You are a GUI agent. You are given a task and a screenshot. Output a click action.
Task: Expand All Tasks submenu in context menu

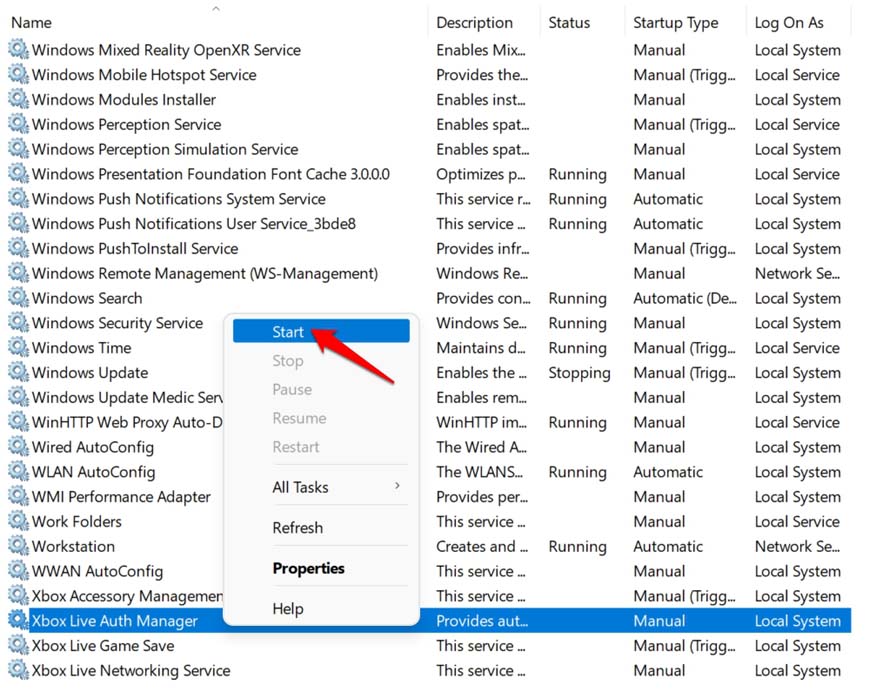coord(321,487)
